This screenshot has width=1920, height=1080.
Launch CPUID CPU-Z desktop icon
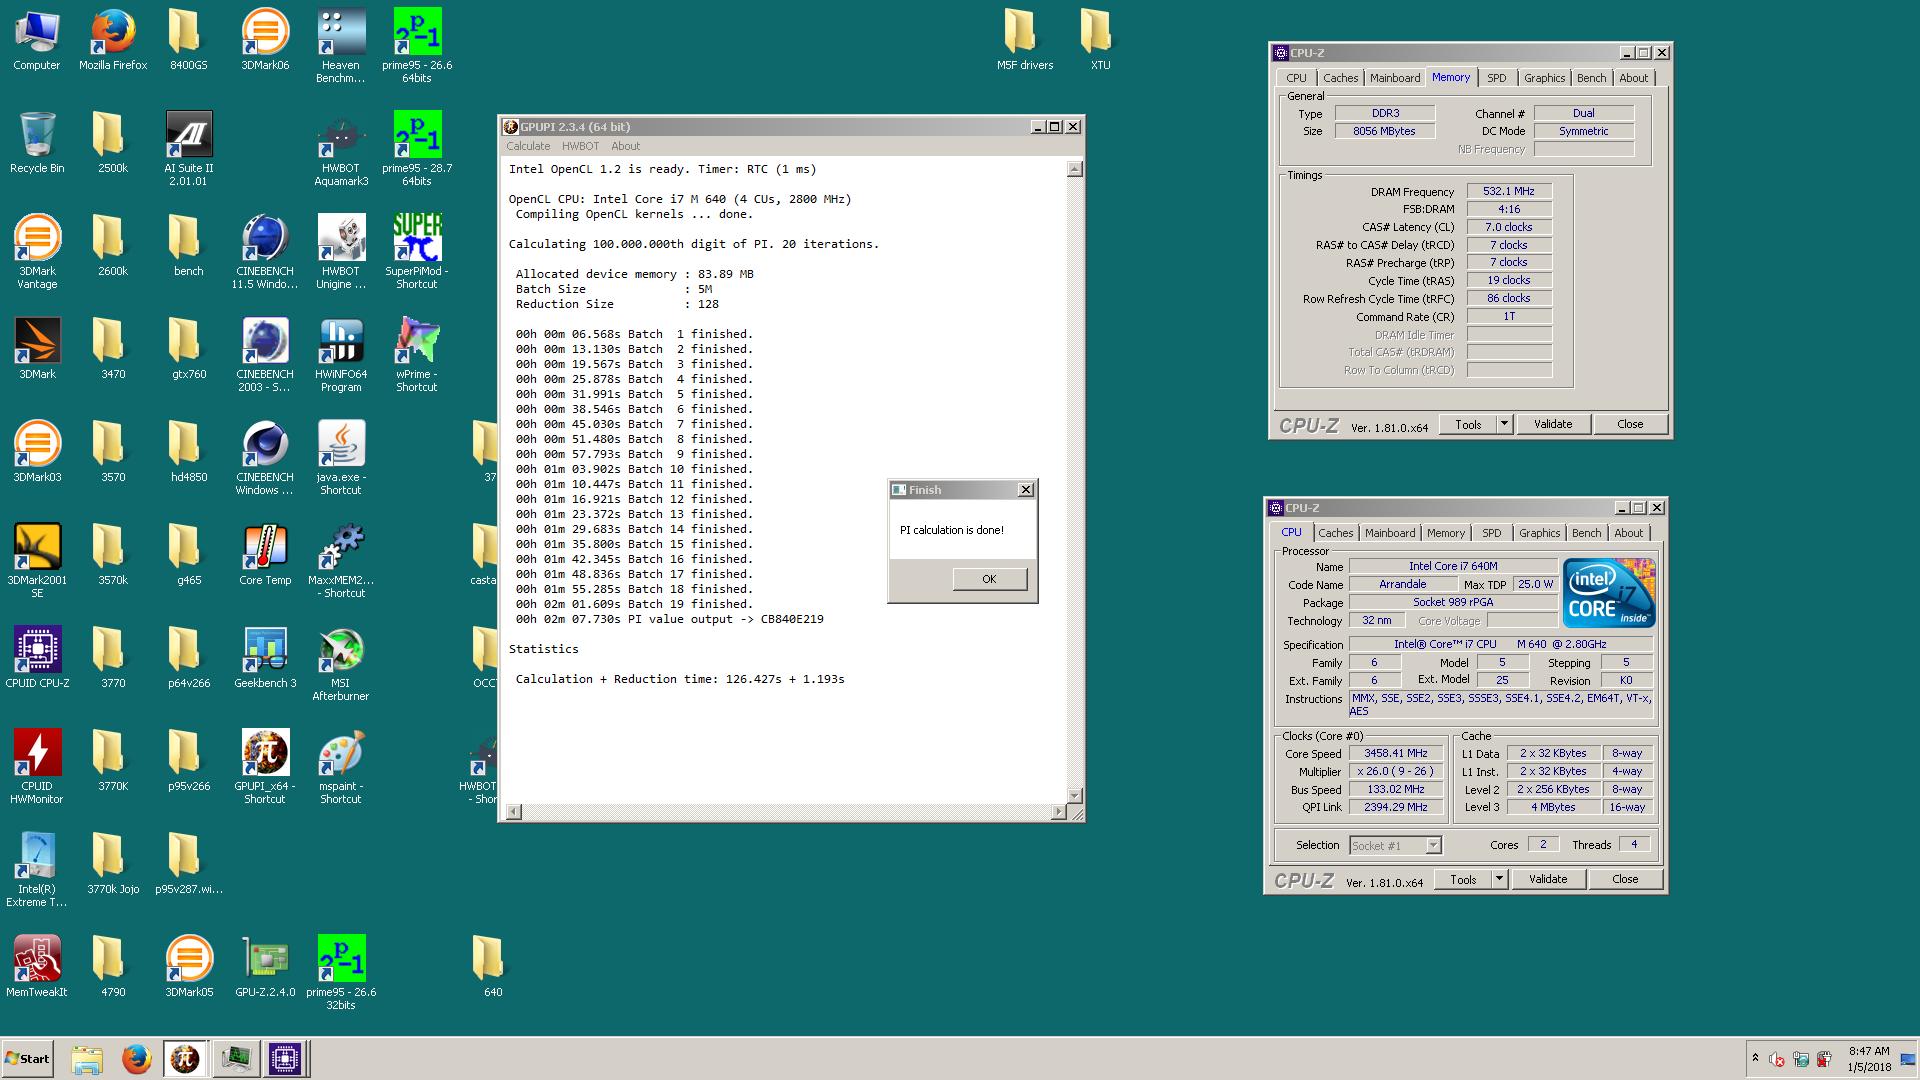click(37, 658)
